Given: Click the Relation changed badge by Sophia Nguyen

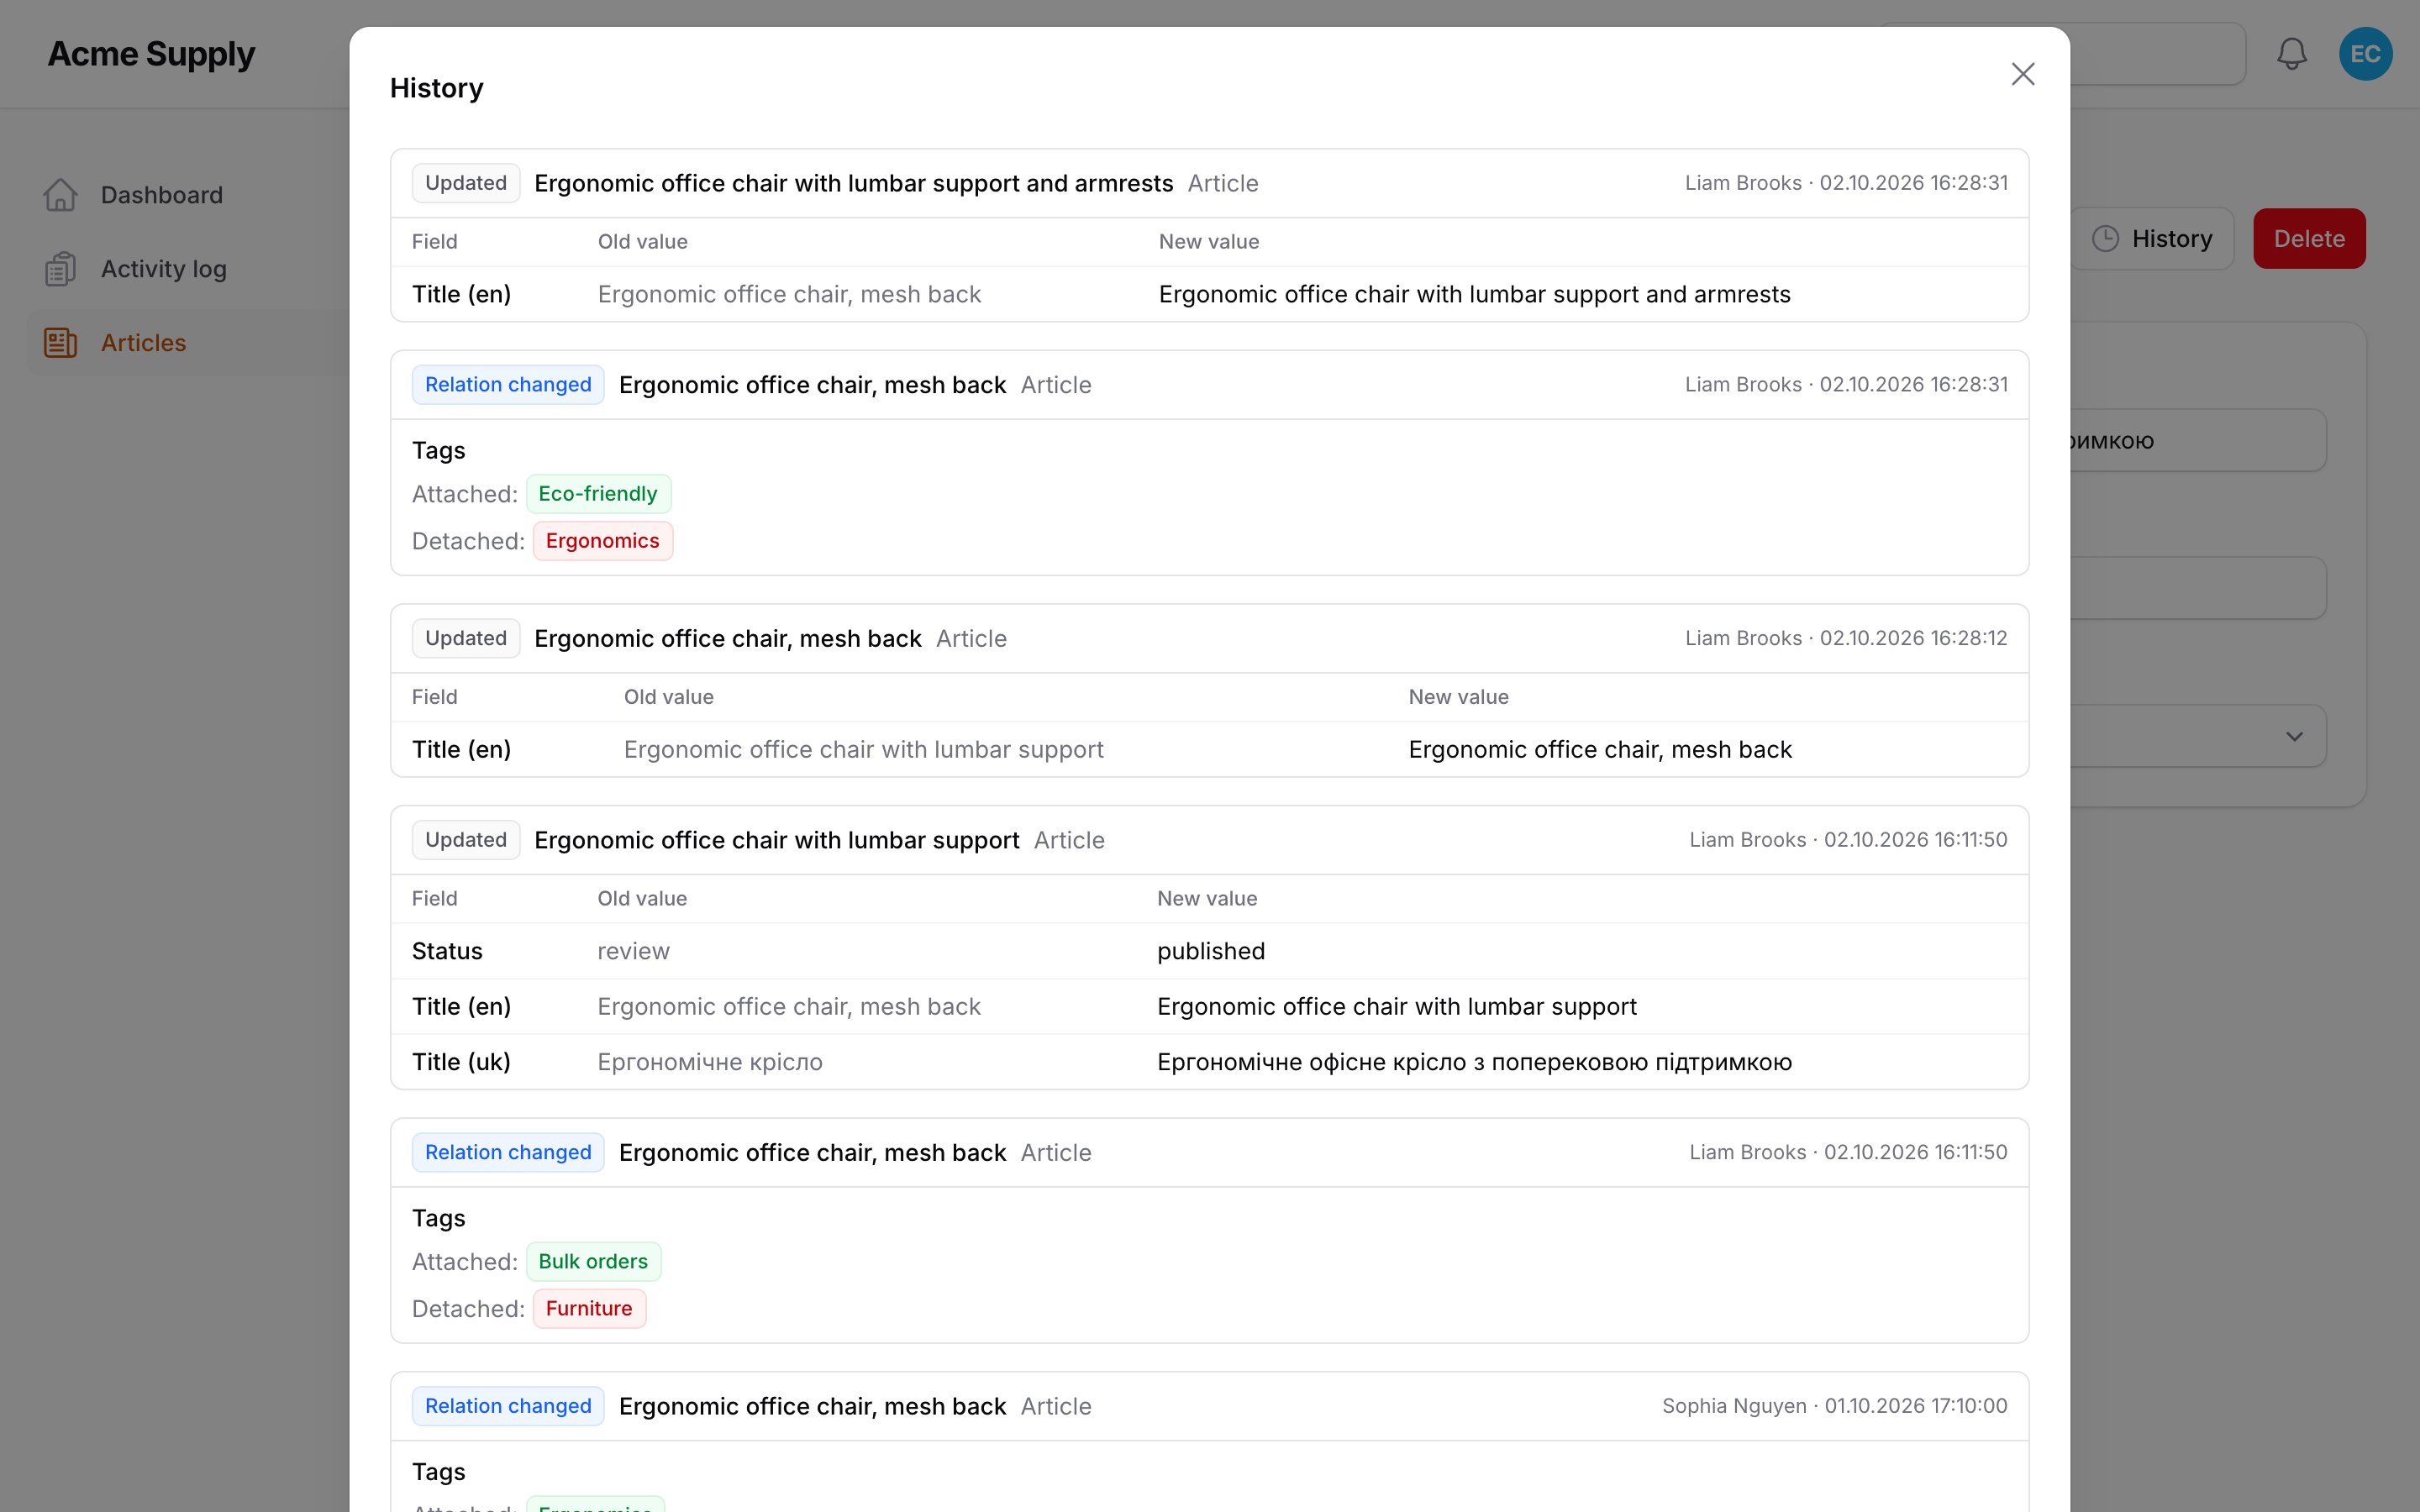Looking at the screenshot, I should pyautogui.click(x=508, y=1406).
